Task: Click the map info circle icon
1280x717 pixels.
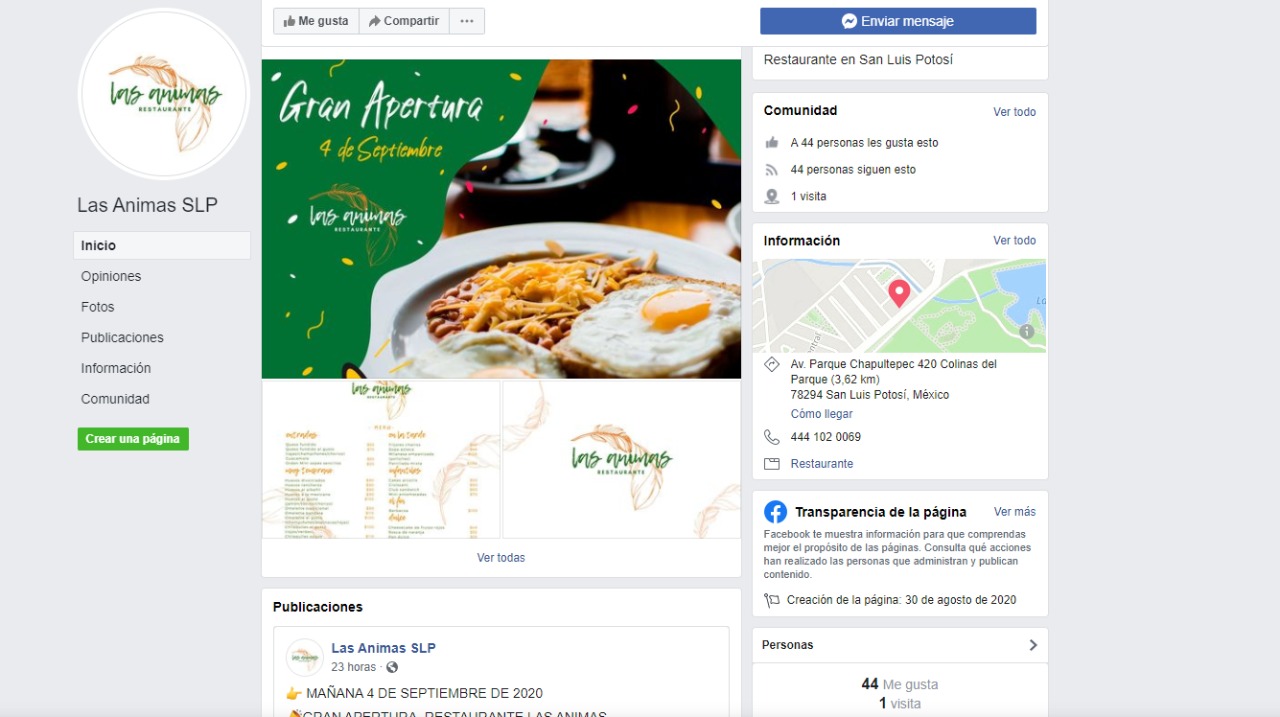Action: pos(1027,331)
